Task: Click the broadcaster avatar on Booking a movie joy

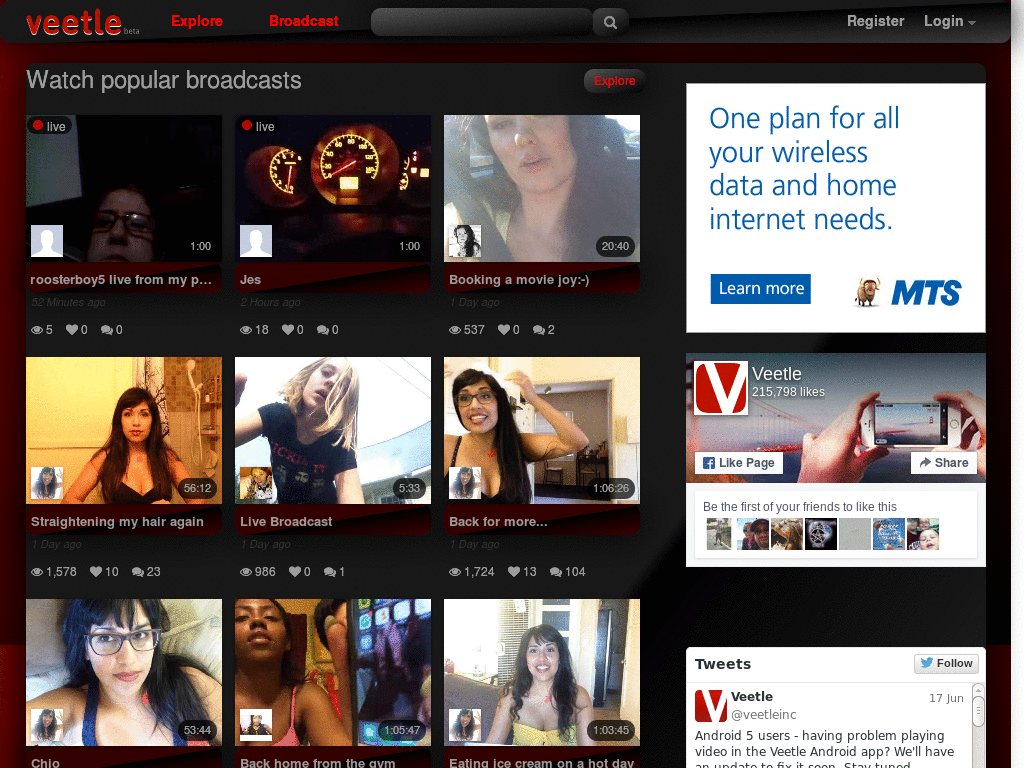Action: (x=465, y=241)
